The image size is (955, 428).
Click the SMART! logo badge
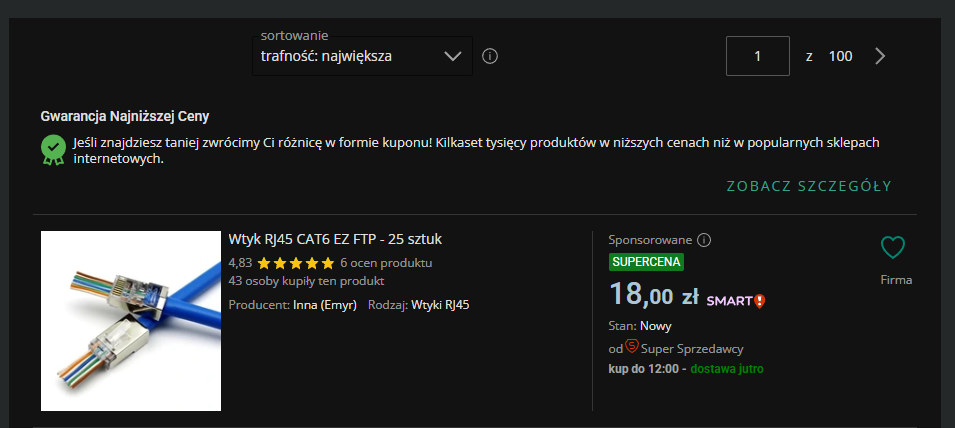click(x=736, y=300)
